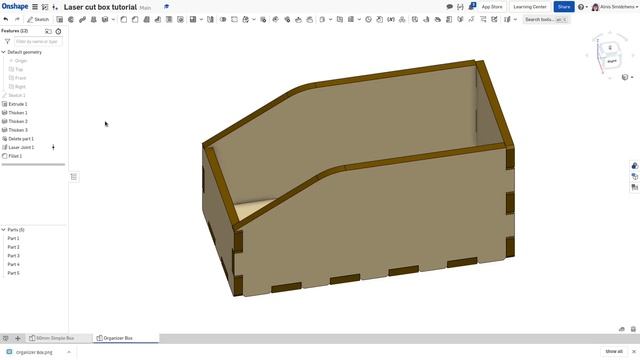Click the tab manager icon at bottom left
Screen dimensions: 640x360
click(6, 338)
